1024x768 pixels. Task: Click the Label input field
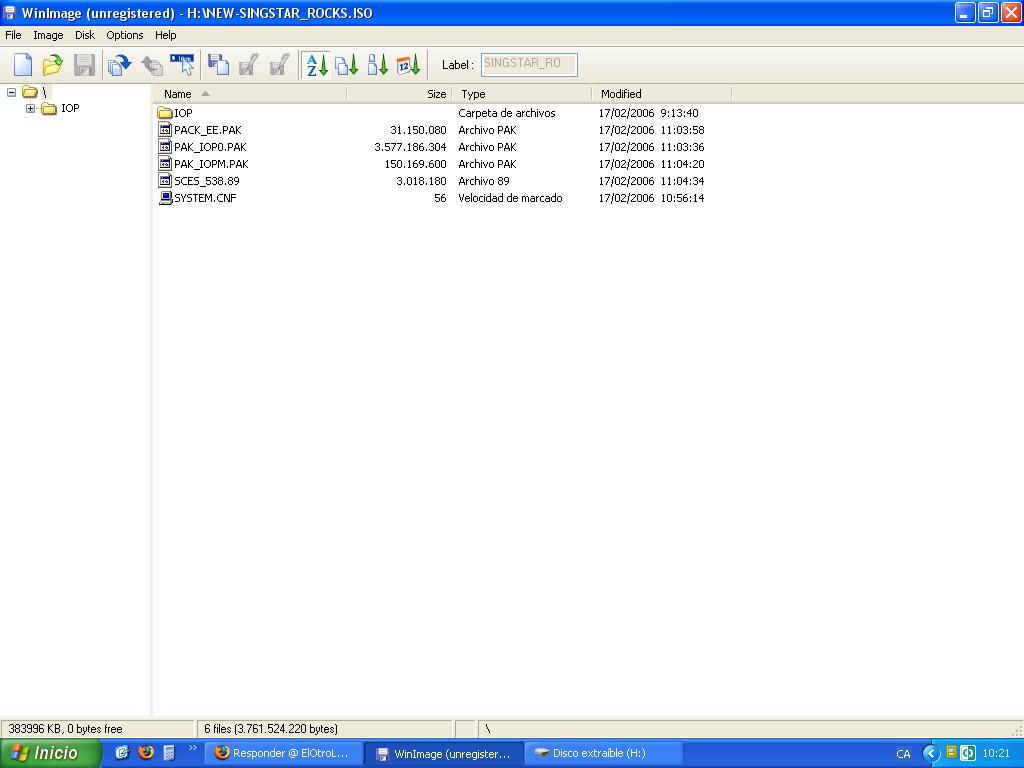tap(530, 65)
